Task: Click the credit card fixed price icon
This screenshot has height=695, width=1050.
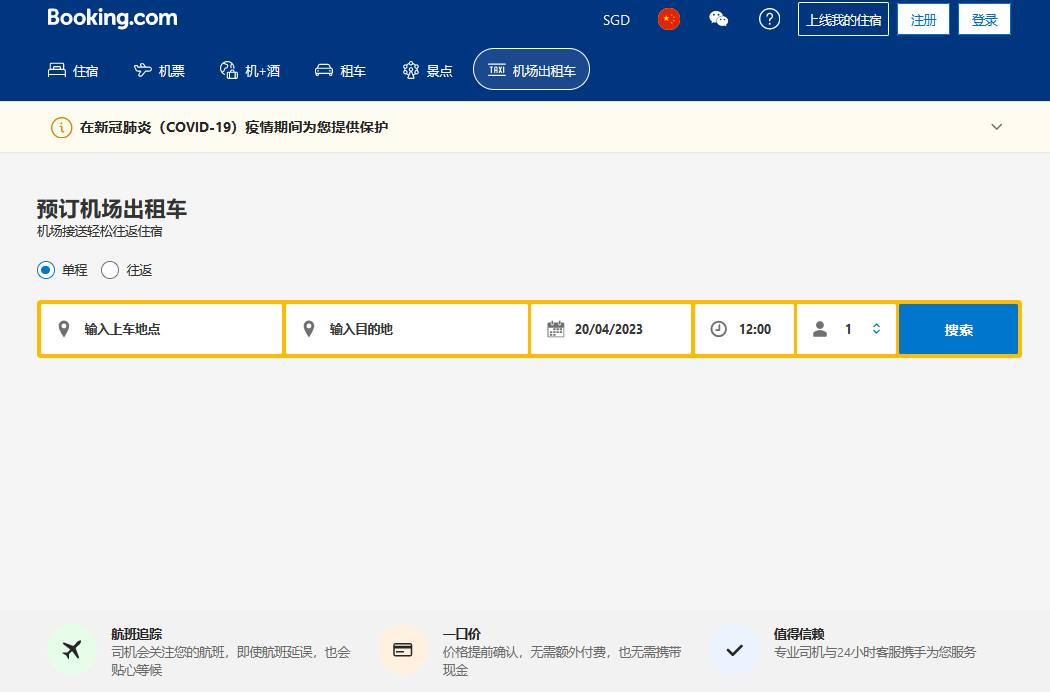Action: point(402,649)
